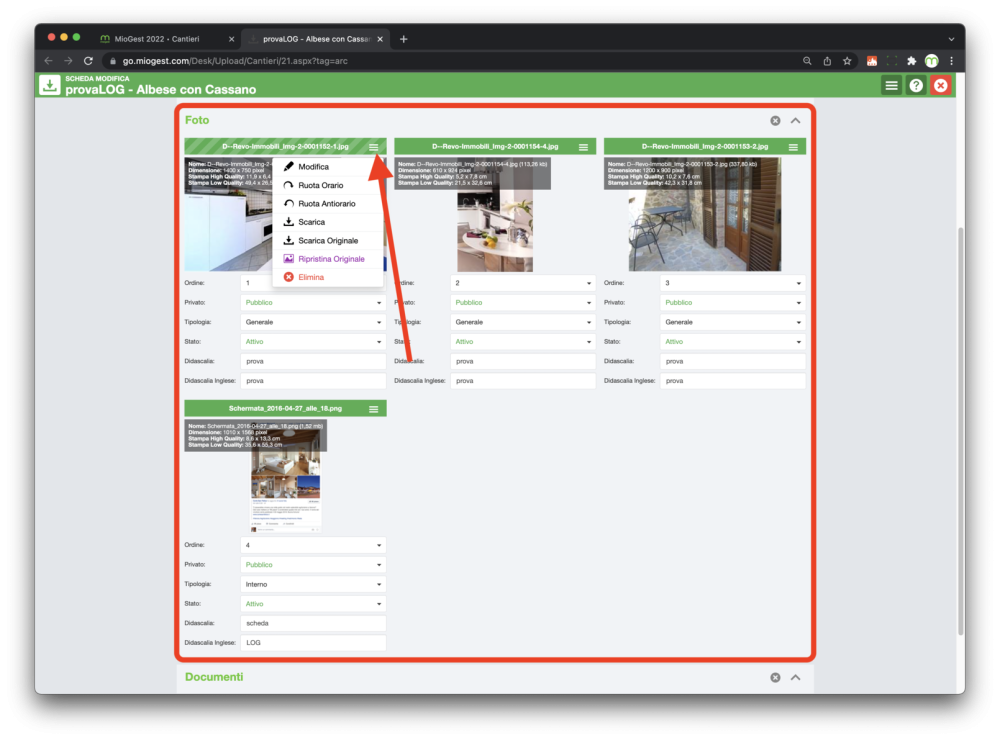Open Ordine dropdown showing value 4
Screen dimensions: 1000x740
313,545
